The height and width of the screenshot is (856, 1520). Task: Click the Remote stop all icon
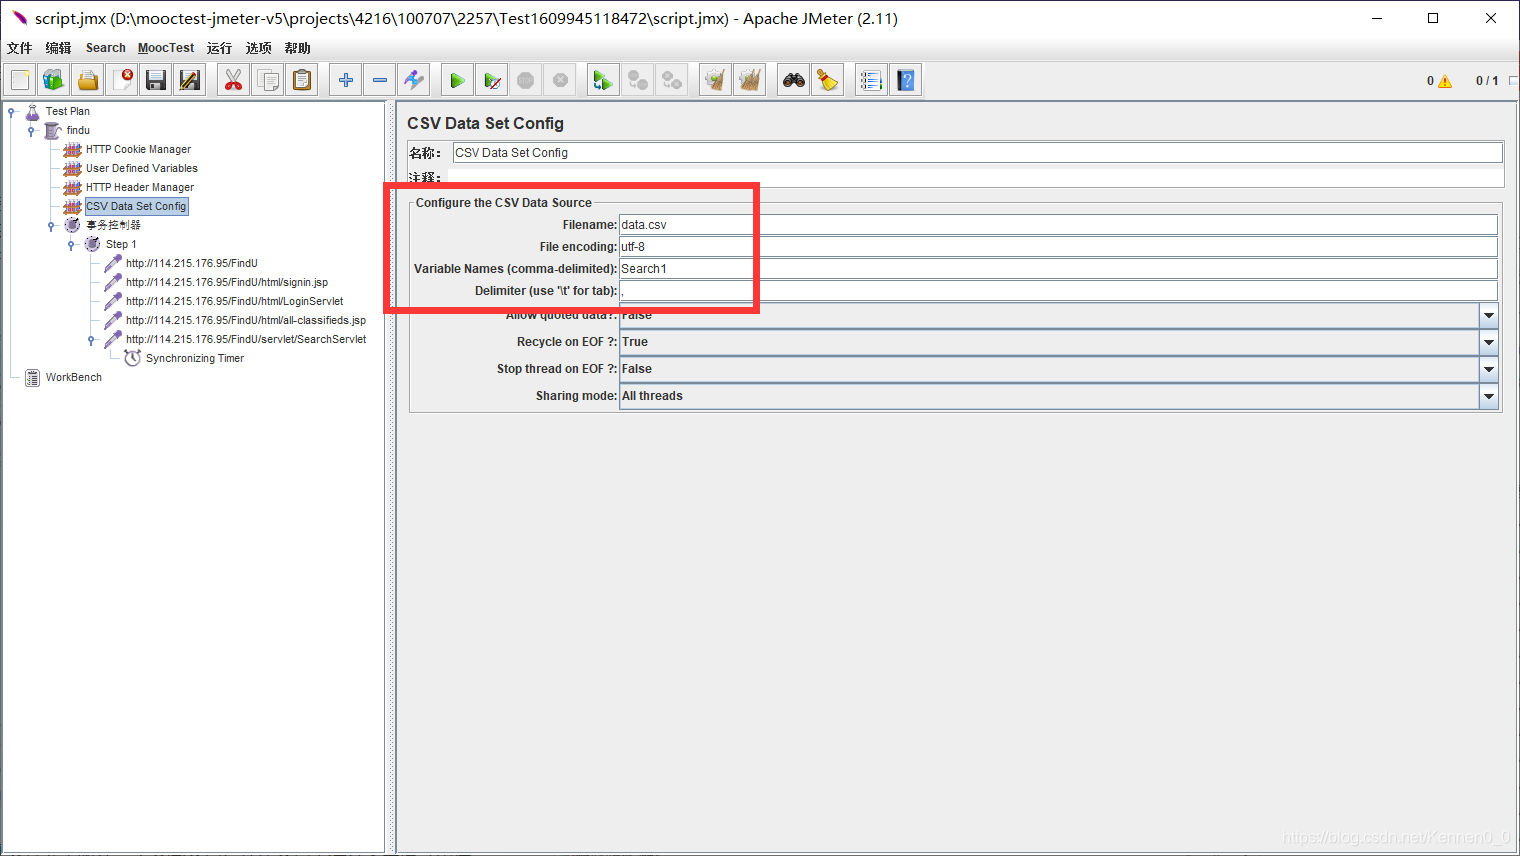click(x=637, y=80)
